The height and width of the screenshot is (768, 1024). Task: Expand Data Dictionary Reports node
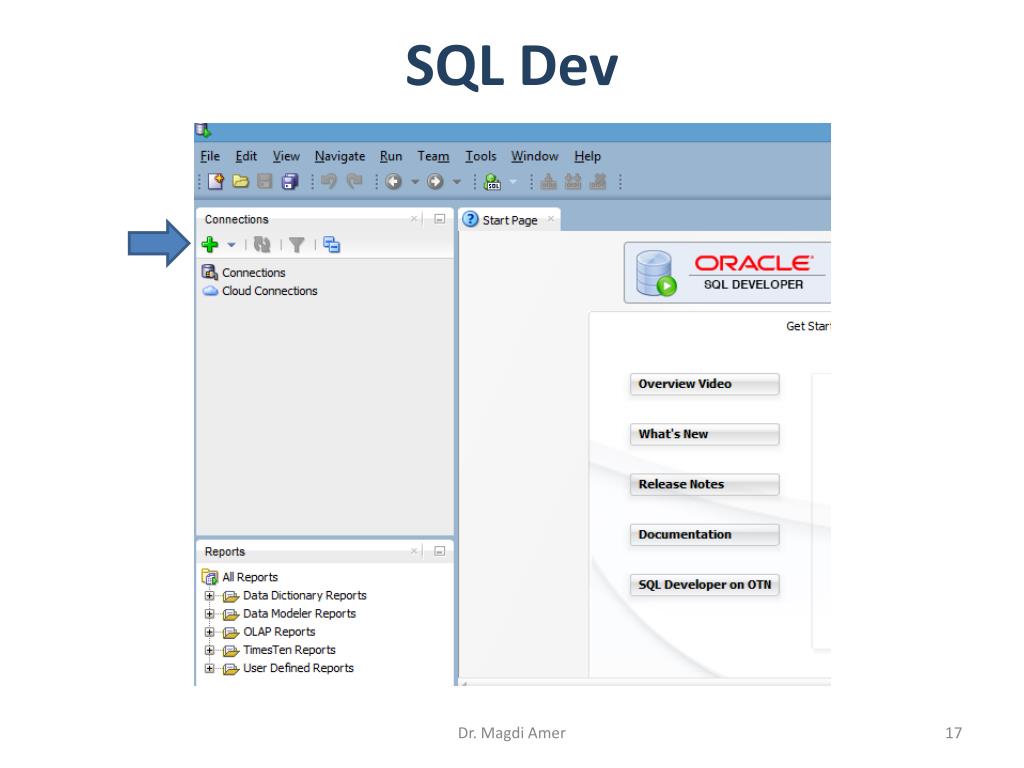pyautogui.click(x=210, y=596)
